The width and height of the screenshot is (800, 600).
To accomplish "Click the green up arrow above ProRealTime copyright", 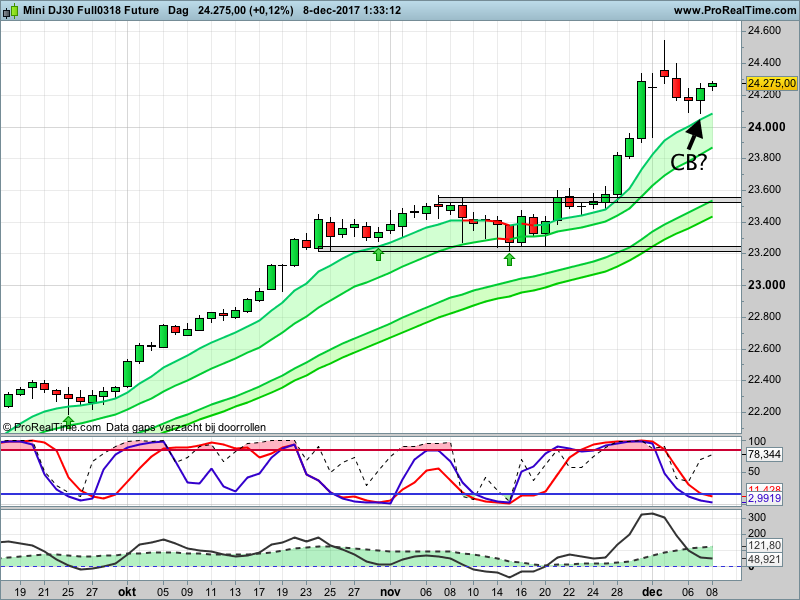I will 68,422.
